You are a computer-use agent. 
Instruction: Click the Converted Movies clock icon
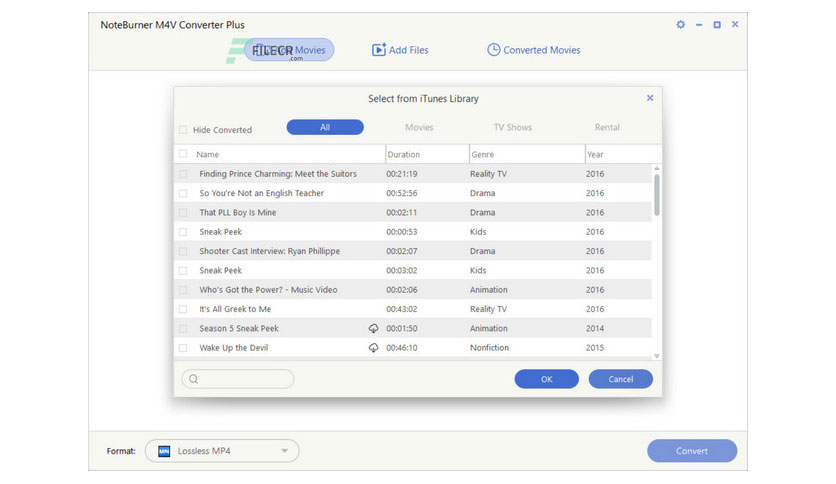(x=494, y=50)
